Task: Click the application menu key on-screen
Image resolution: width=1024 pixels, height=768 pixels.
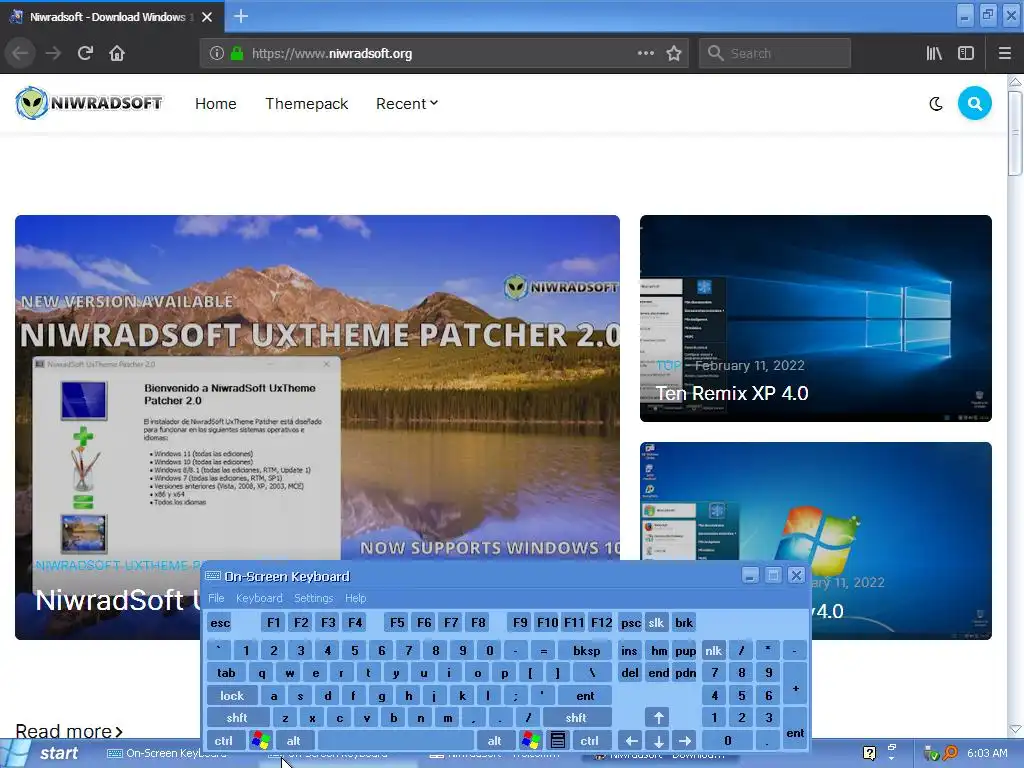Action: point(558,741)
